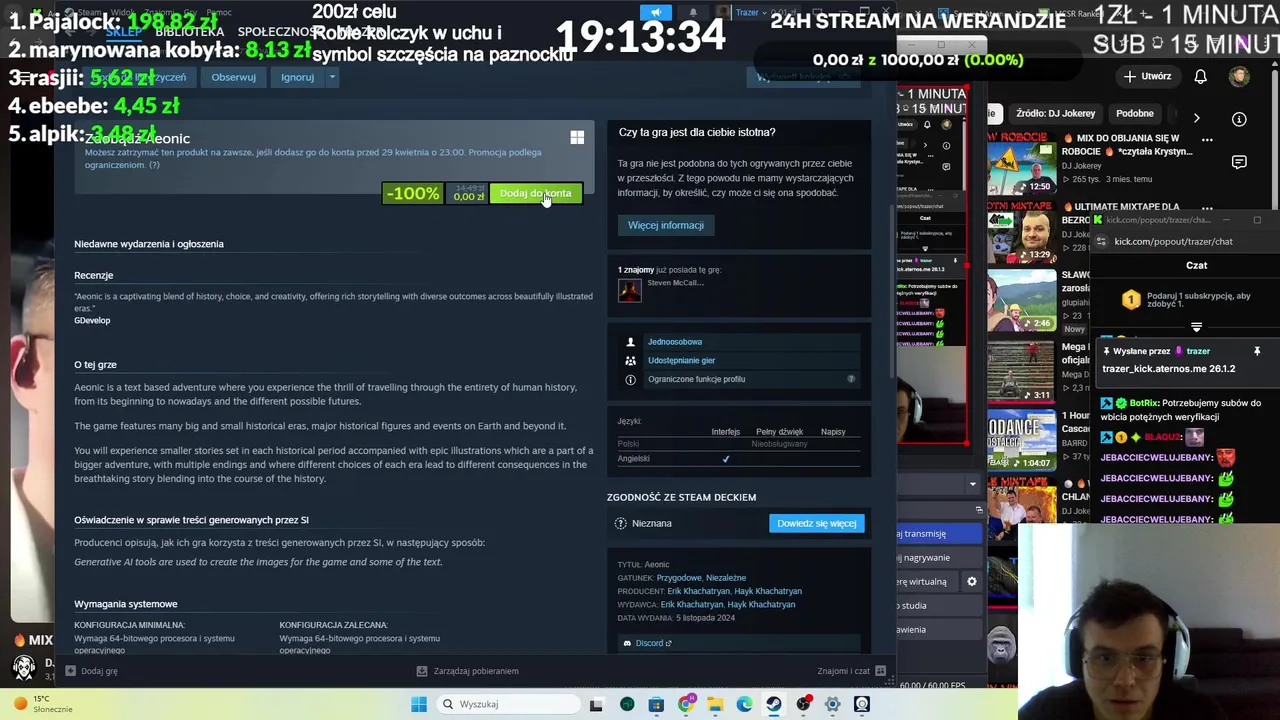Click the YouTube live chat icon
The height and width of the screenshot is (720, 1280).
tap(1239, 162)
